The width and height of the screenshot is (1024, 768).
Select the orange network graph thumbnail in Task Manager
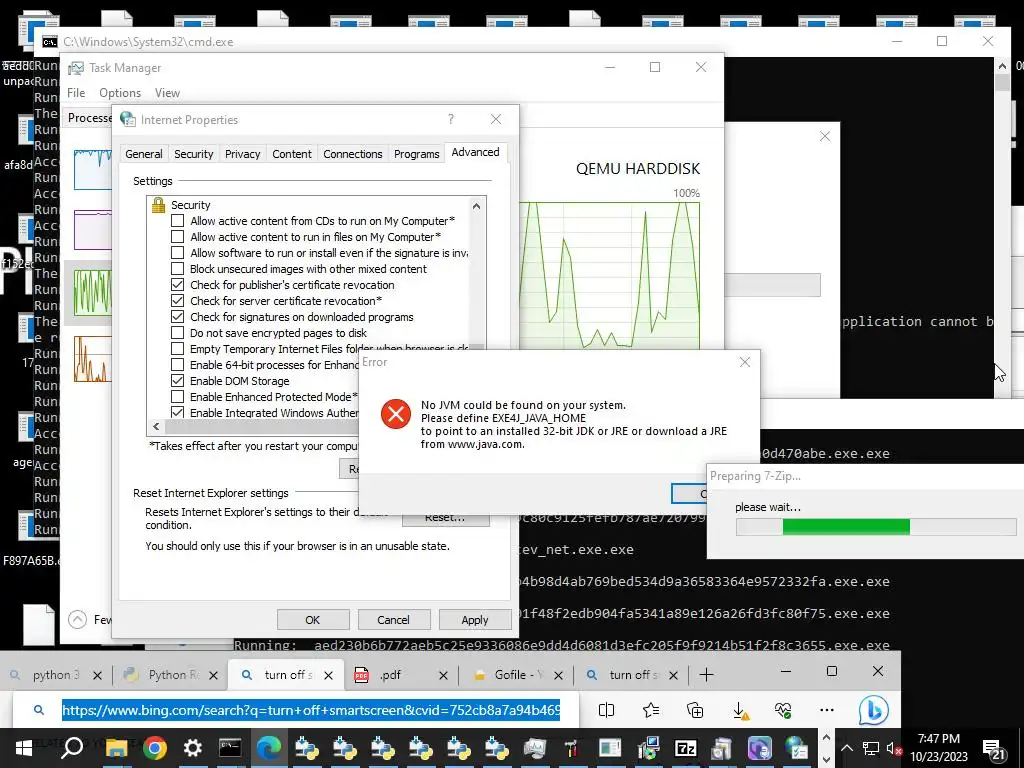[93, 359]
